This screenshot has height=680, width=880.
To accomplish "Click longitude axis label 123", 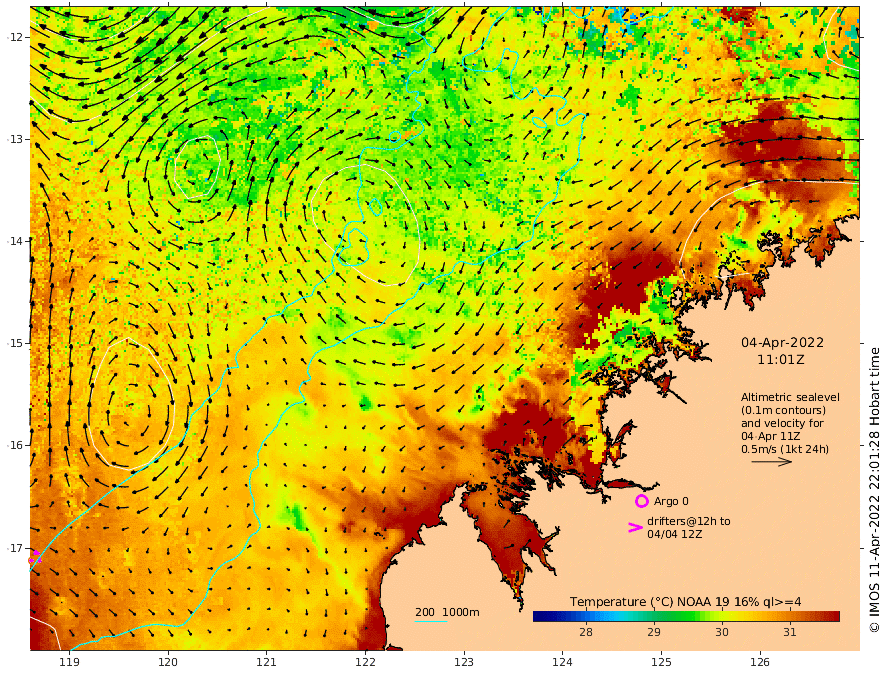I will click(464, 662).
